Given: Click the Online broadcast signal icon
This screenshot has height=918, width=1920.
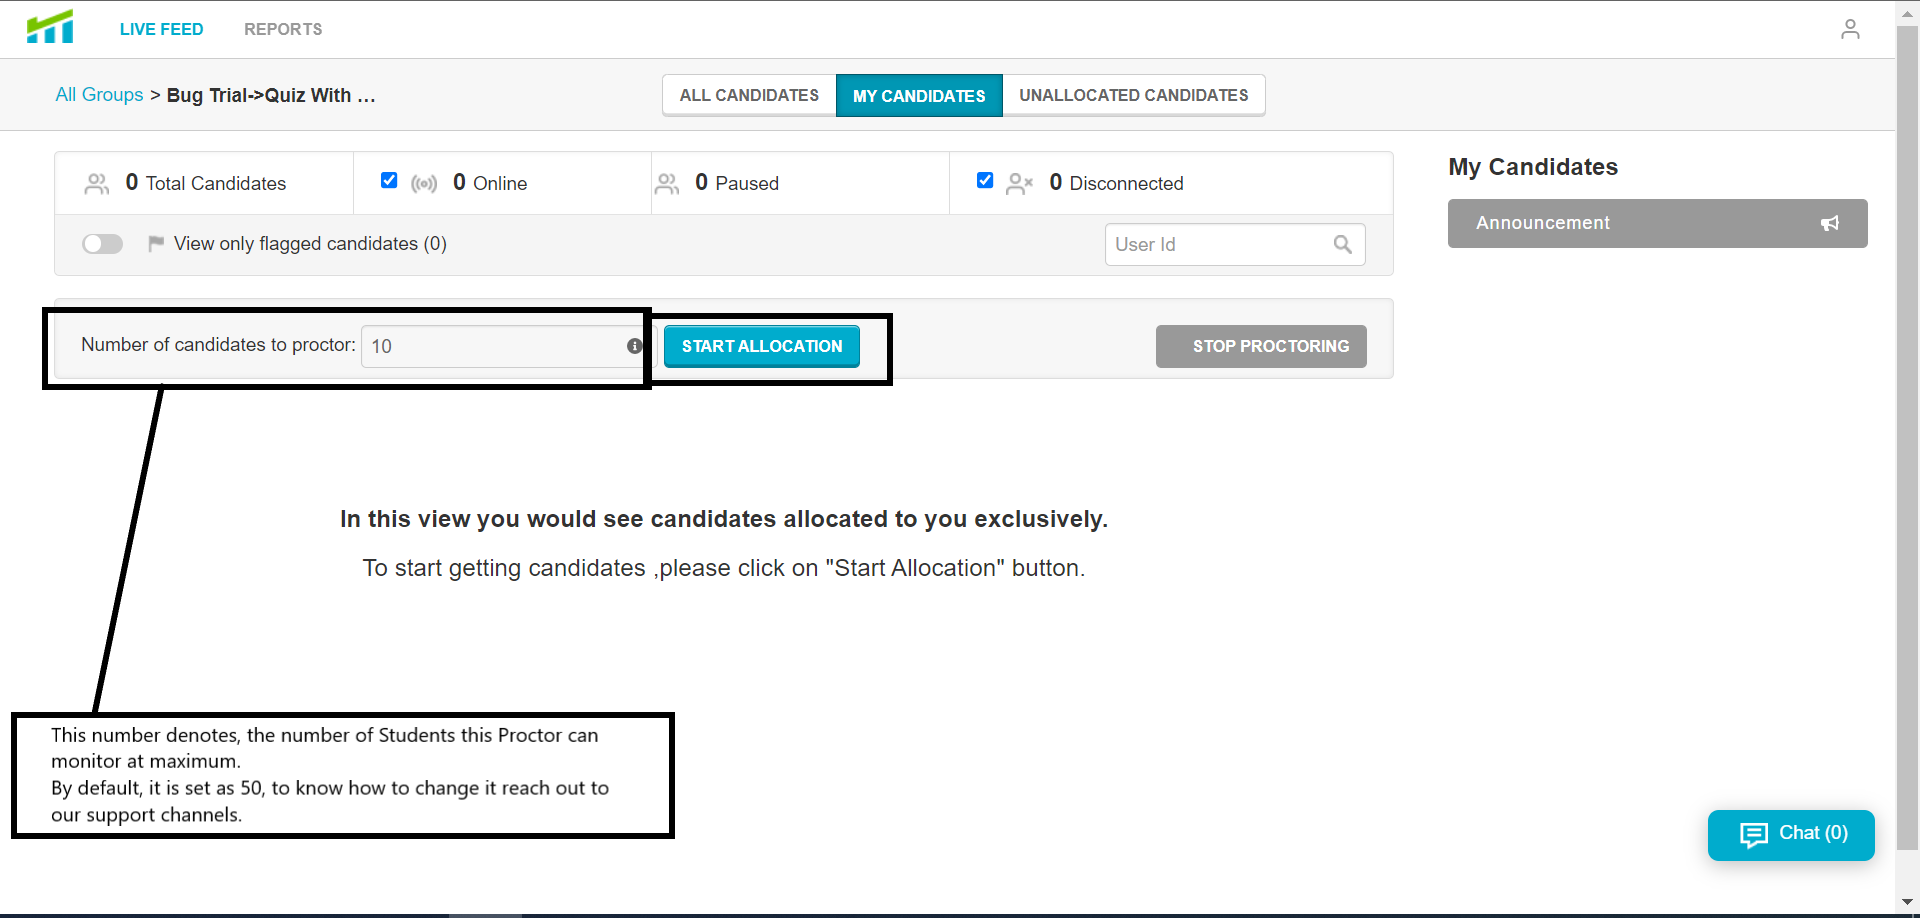Looking at the screenshot, I should pyautogui.click(x=424, y=184).
